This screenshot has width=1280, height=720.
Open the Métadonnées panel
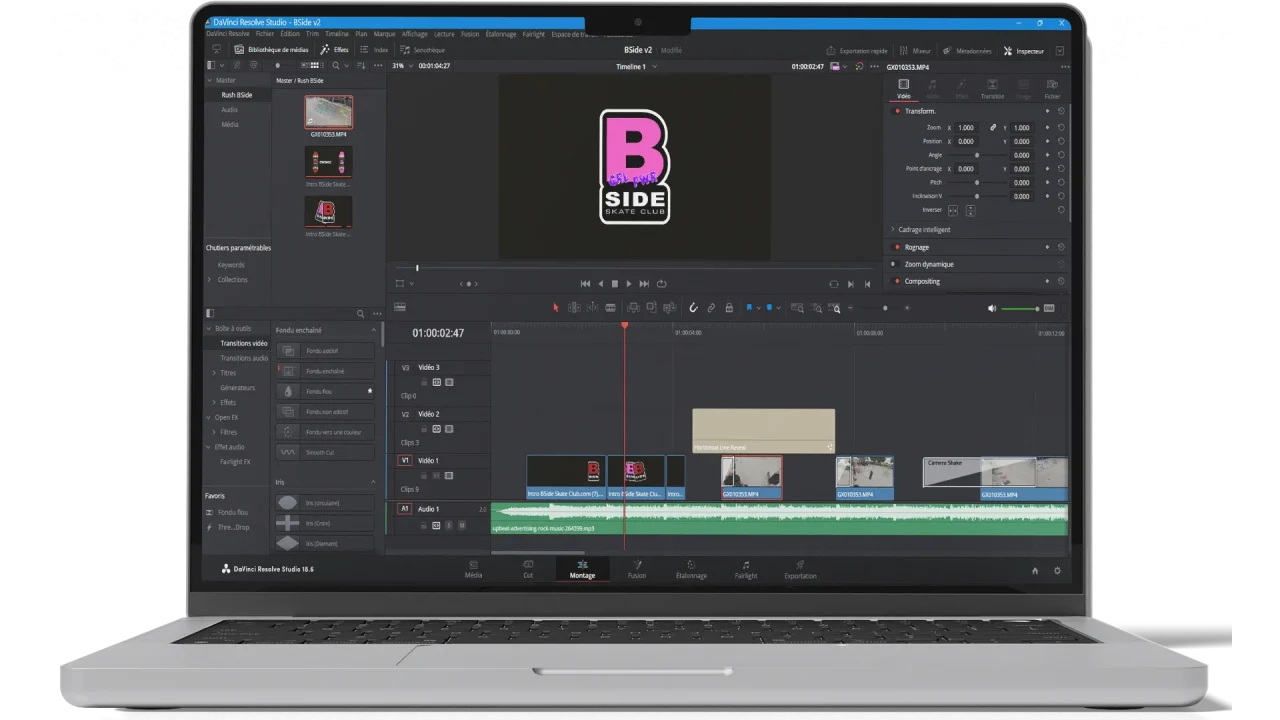[x=967, y=51]
